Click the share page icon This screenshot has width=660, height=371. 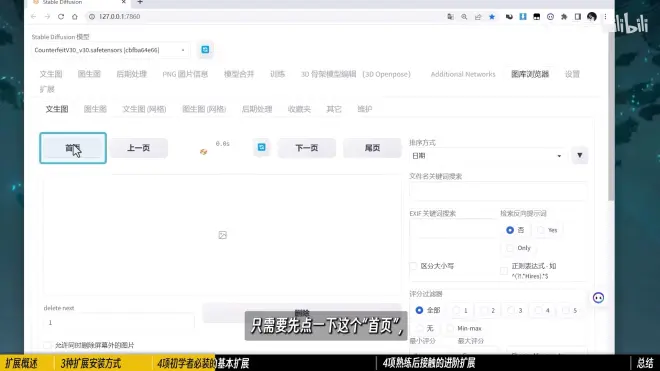(x=478, y=17)
